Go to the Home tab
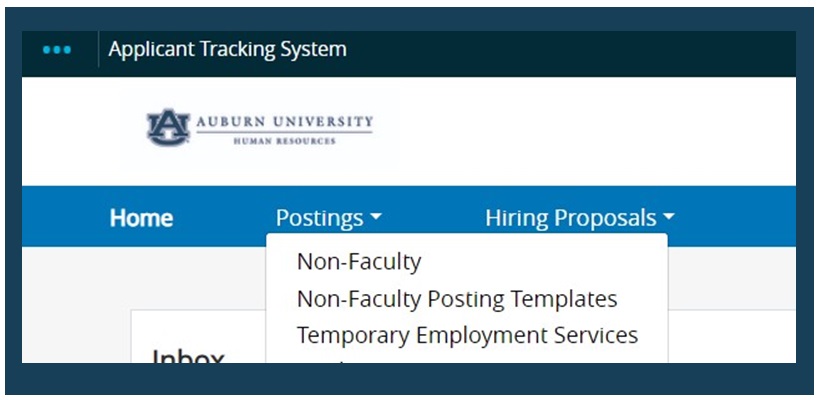Screen dimensions: 819x400 coord(141,218)
